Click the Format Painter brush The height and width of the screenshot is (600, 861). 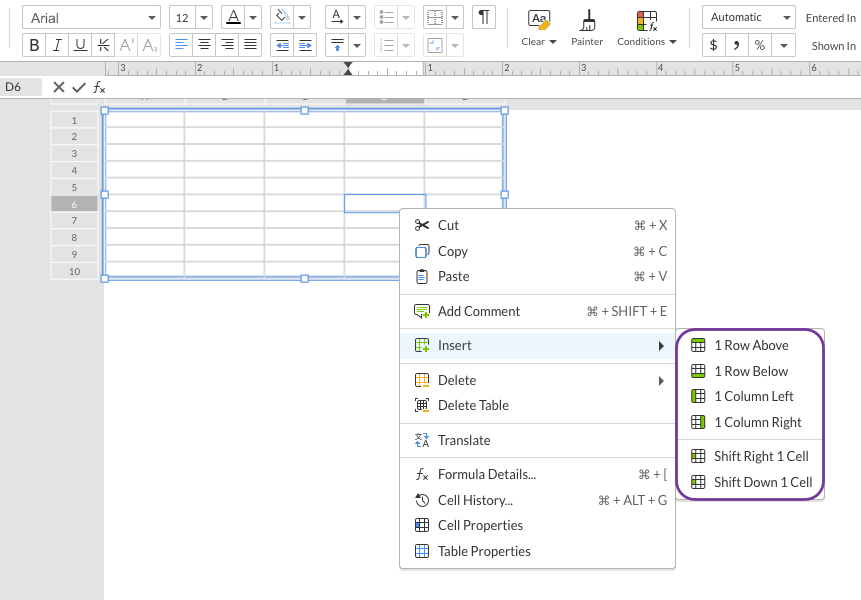click(x=587, y=28)
